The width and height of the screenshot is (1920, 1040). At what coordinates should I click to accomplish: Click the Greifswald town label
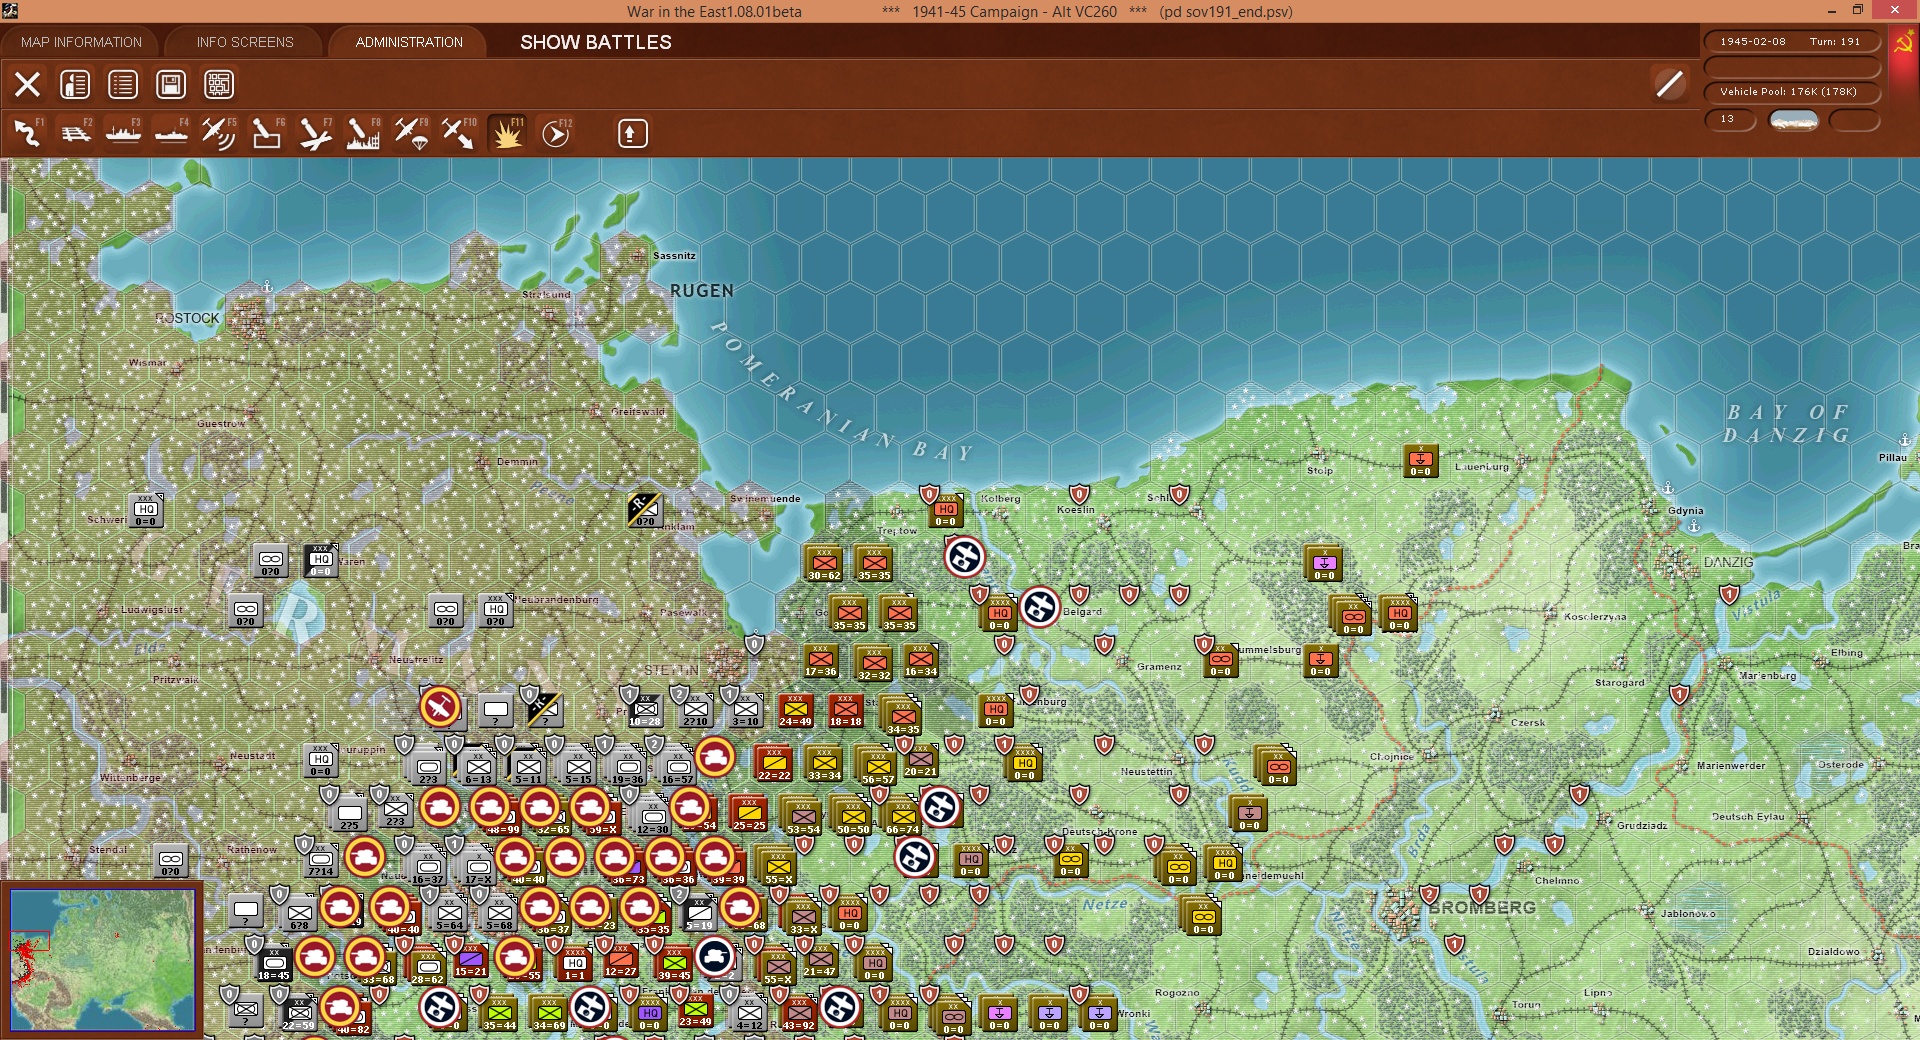(638, 412)
